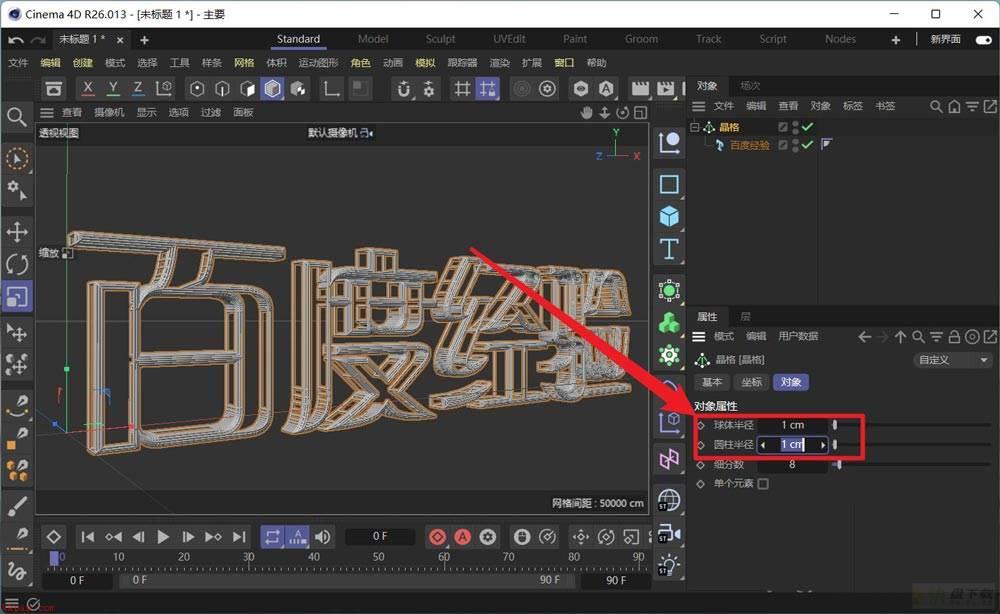The image size is (1000, 614).
Task: Toggle the sound speaker button in timeline
Action: click(323, 537)
